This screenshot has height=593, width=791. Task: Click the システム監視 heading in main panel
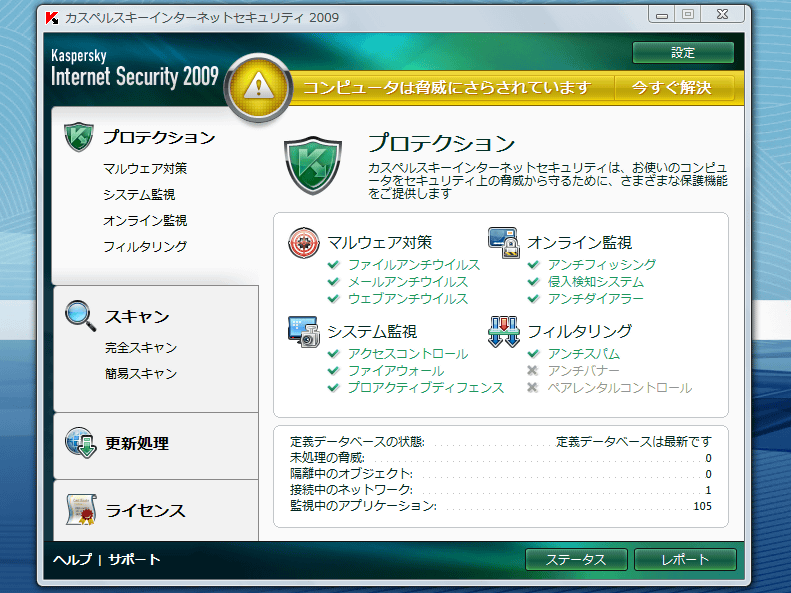coord(372,332)
